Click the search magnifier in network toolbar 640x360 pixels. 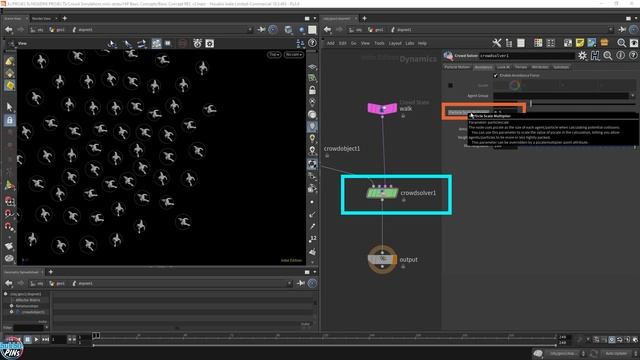621,43
